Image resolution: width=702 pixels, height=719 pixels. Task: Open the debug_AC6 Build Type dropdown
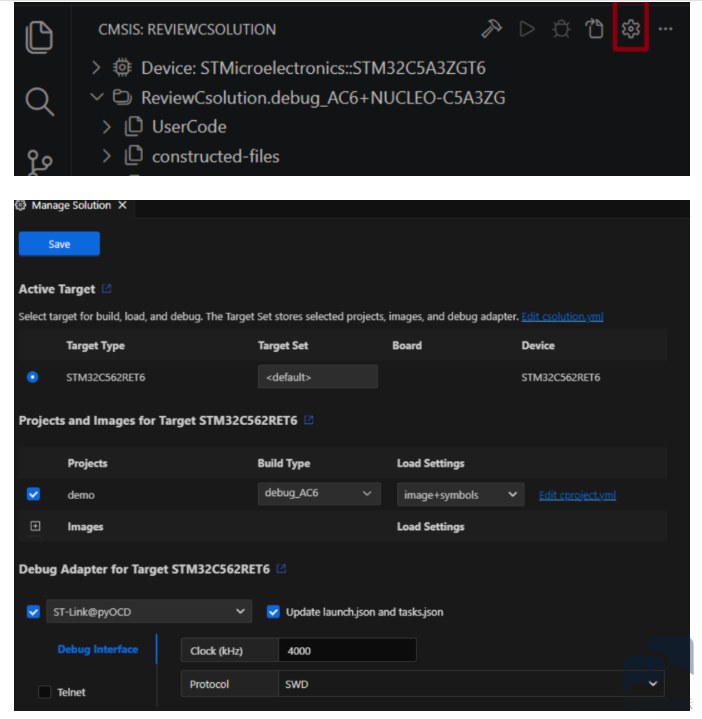[x=319, y=493]
